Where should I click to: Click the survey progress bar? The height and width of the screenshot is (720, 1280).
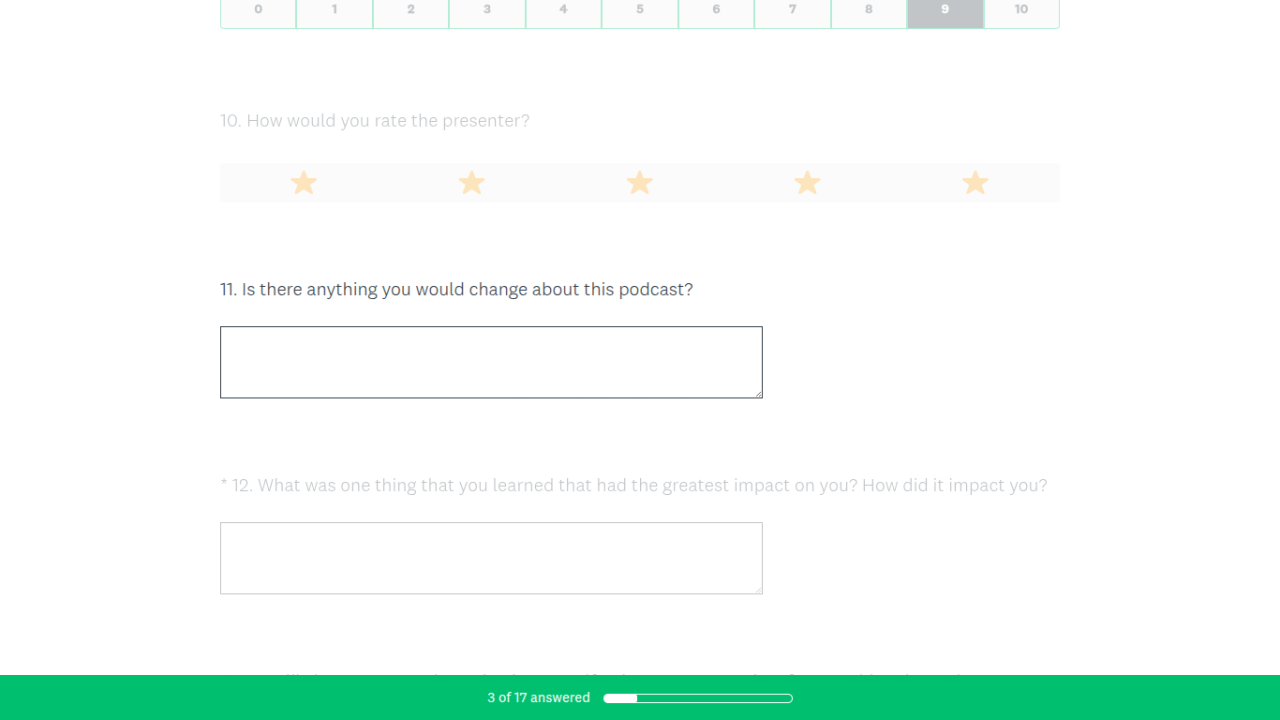point(698,698)
